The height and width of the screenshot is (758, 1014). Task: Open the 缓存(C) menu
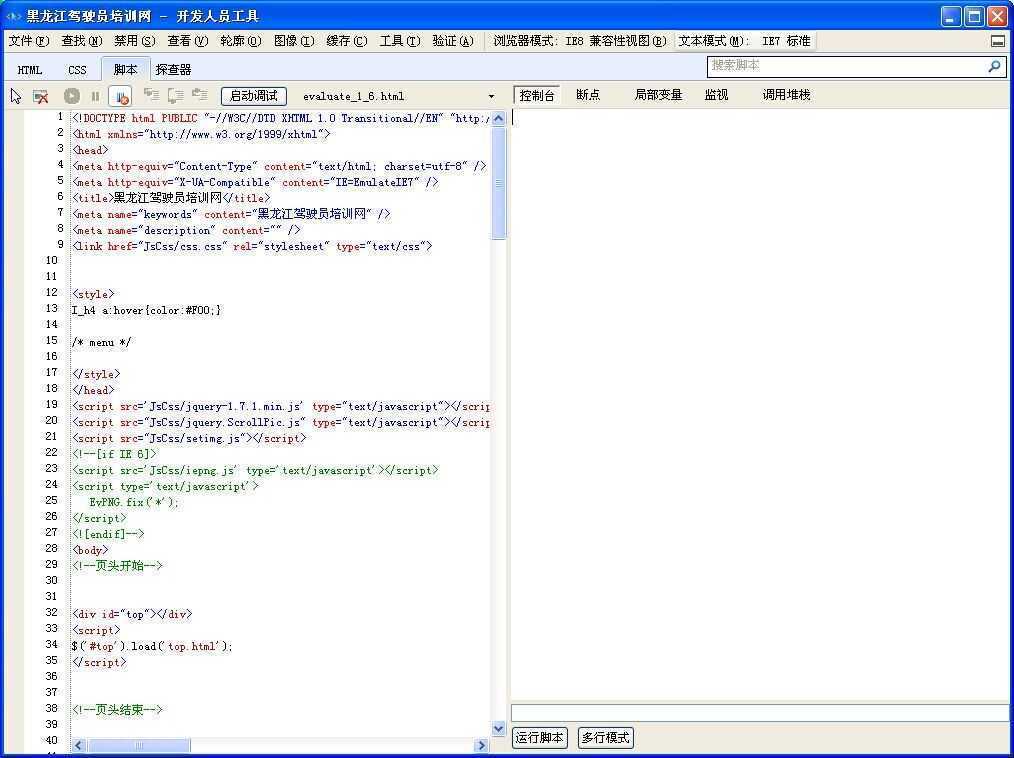[x=347, y=41]
